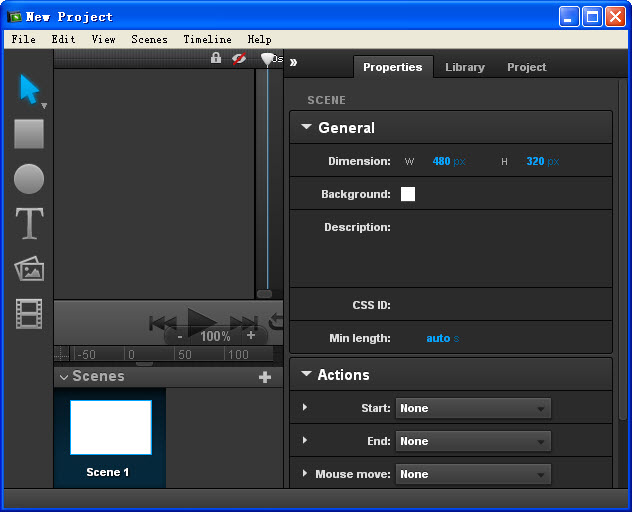Collapse the Scenes panel chevron
This screenshot has width=632, height=512.
[x=64, y=377]
